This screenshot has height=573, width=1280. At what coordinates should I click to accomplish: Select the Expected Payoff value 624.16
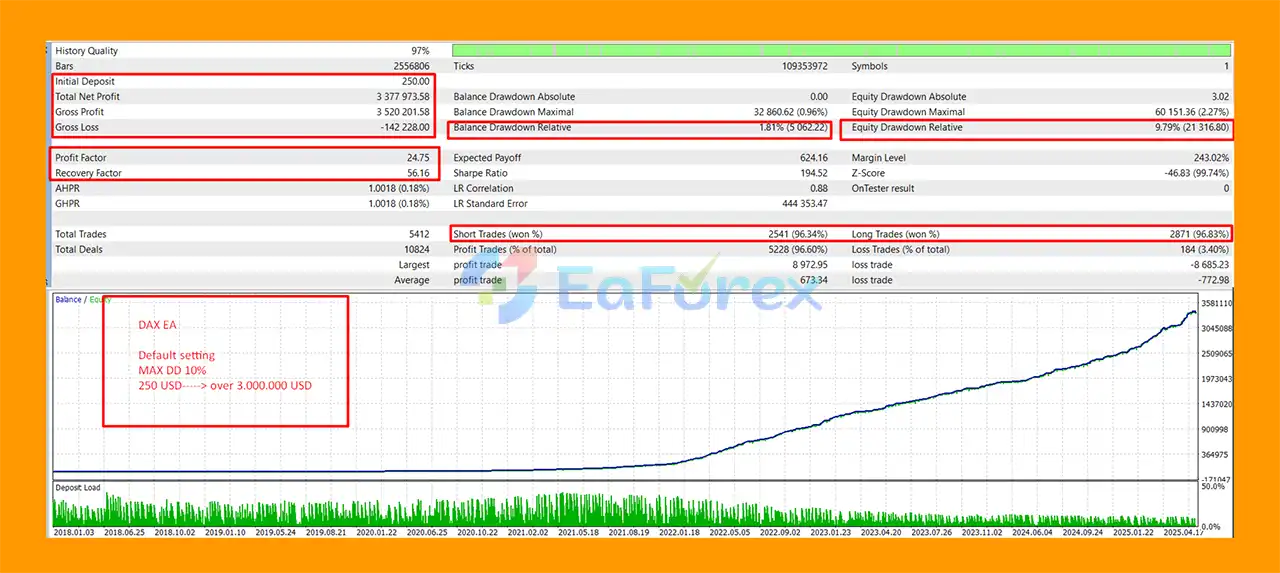tap(814, 158)
